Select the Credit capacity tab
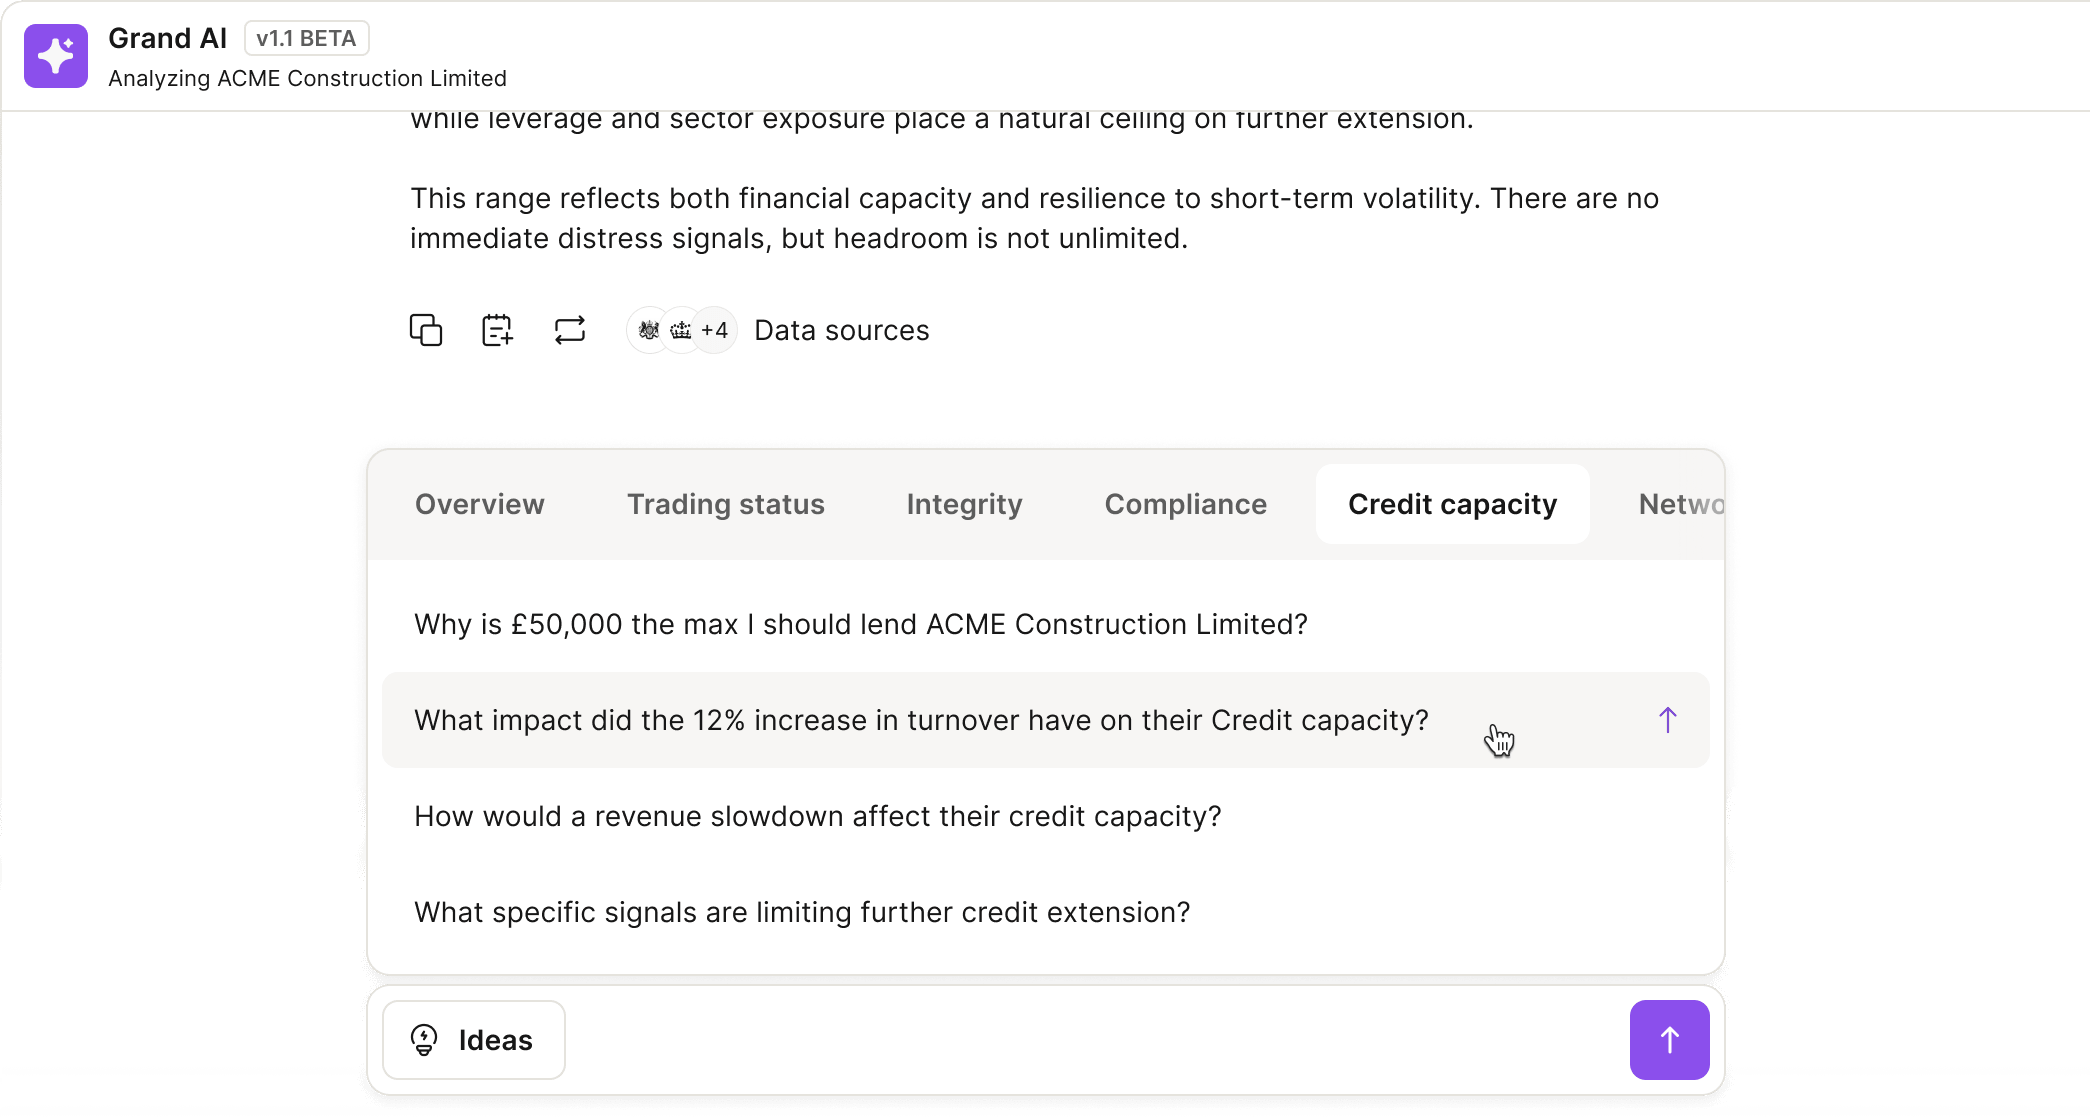This screenshot has width=2090, height=1120. click(1452, 504)
